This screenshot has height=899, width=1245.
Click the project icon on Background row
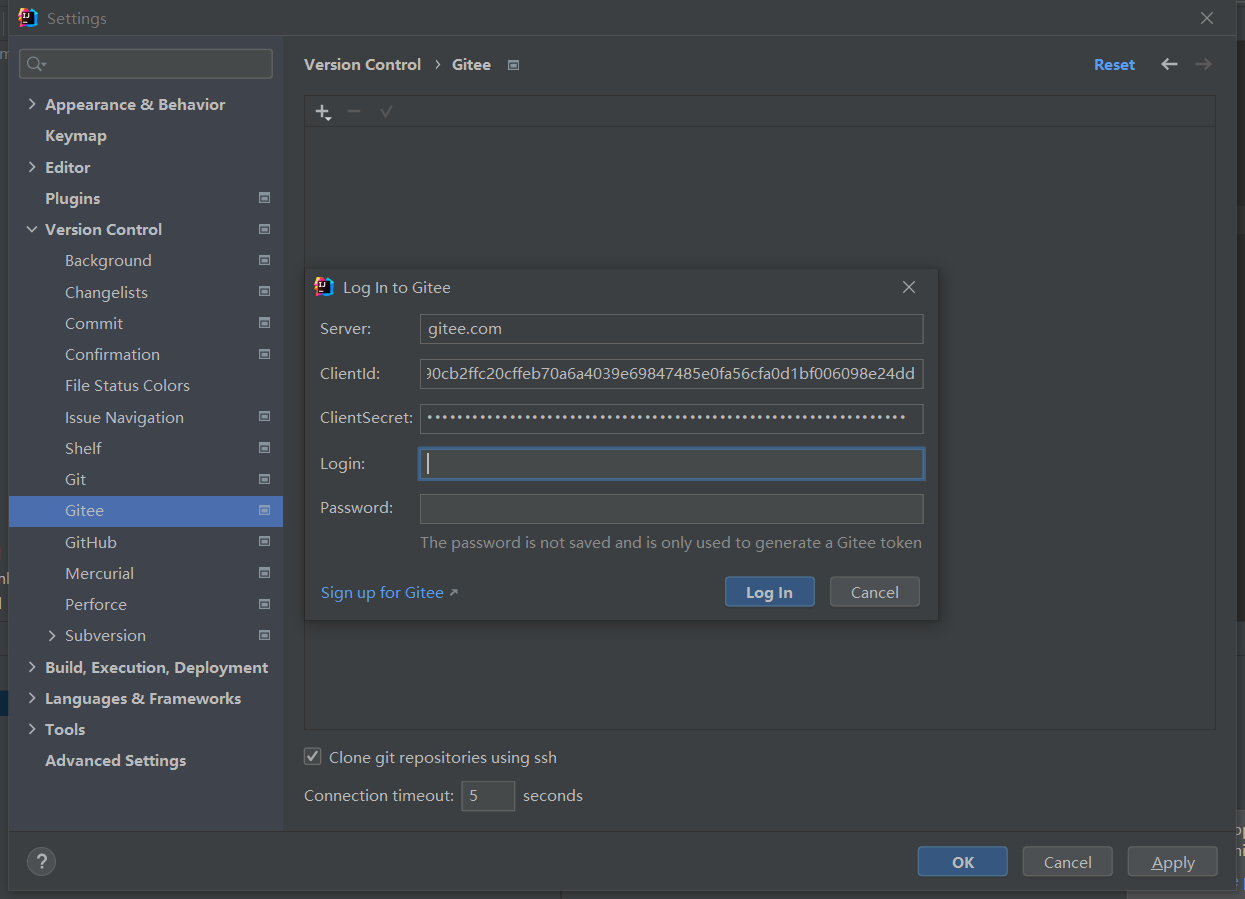264,260
